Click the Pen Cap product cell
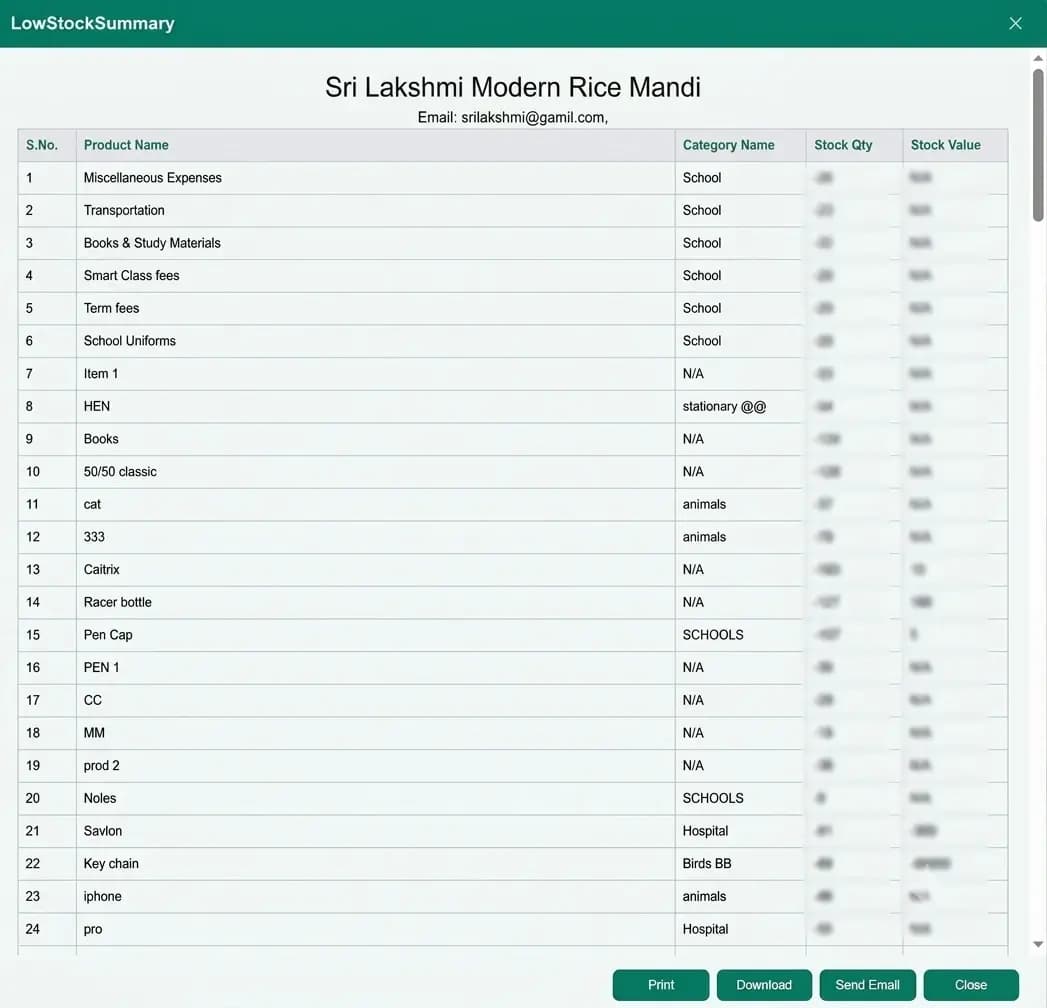The height and width of the screenshot is (1008, 1047). [x=375, y=636]
